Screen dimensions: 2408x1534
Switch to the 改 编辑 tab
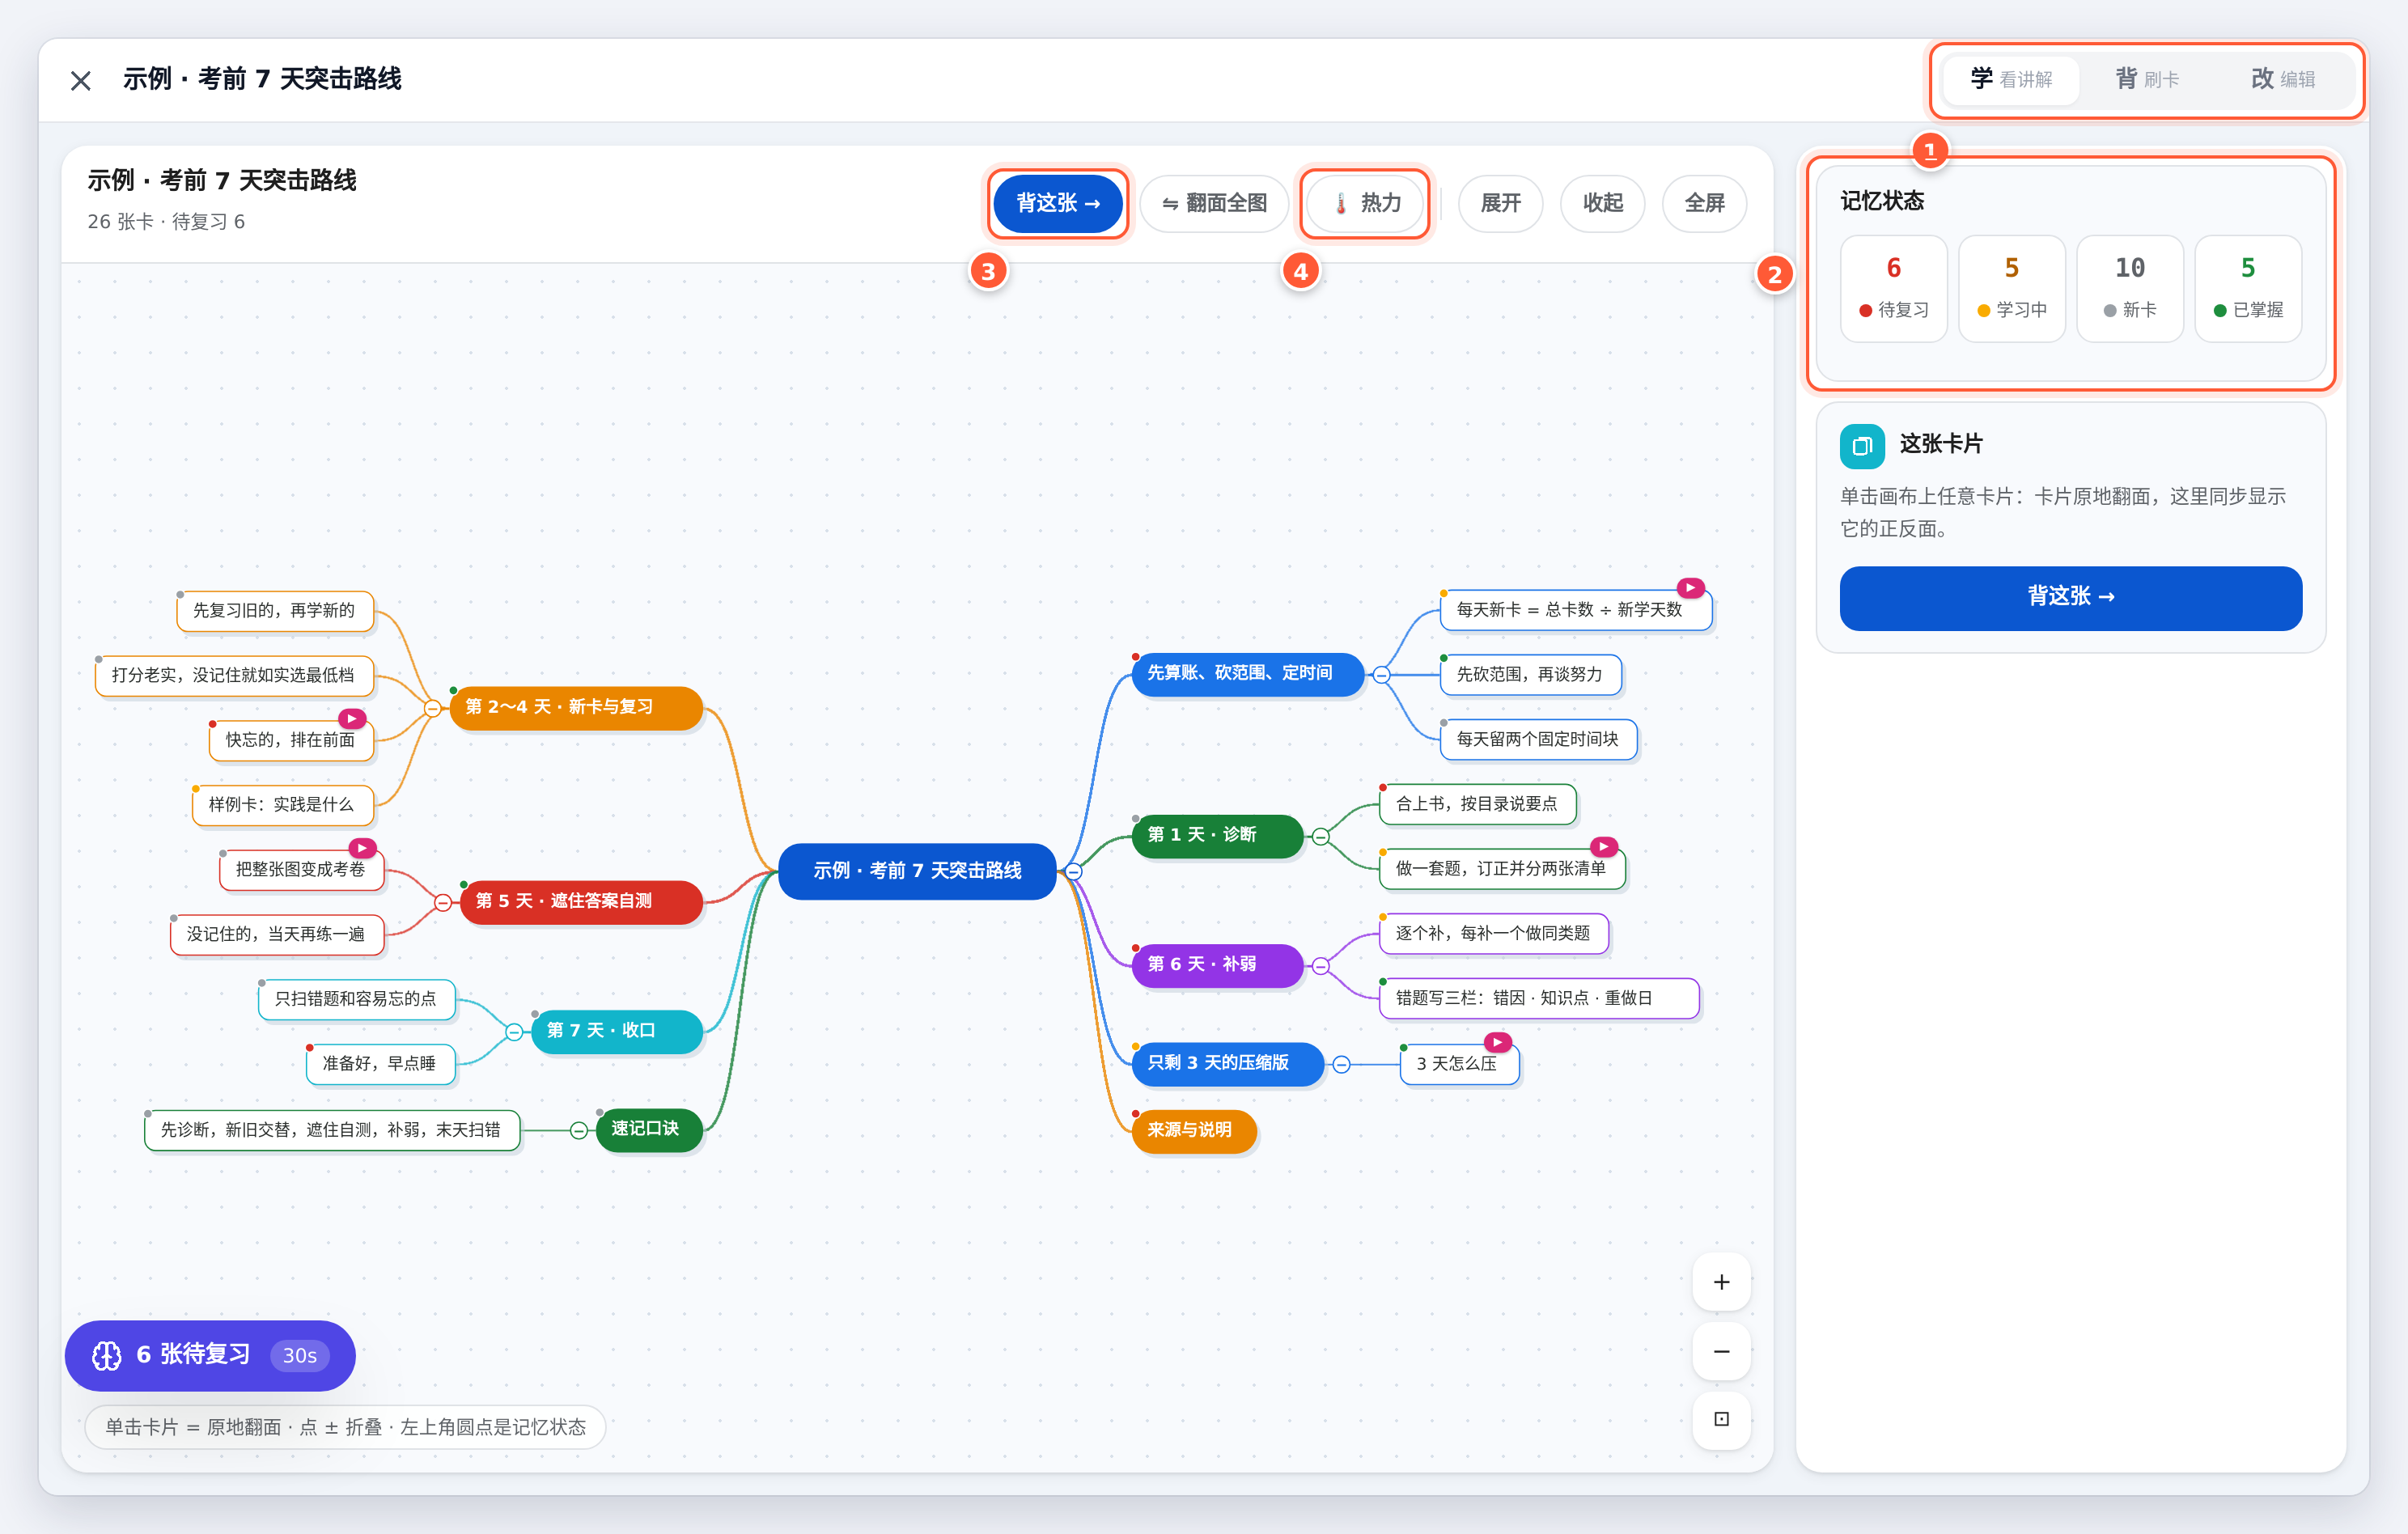[2283, 79]
